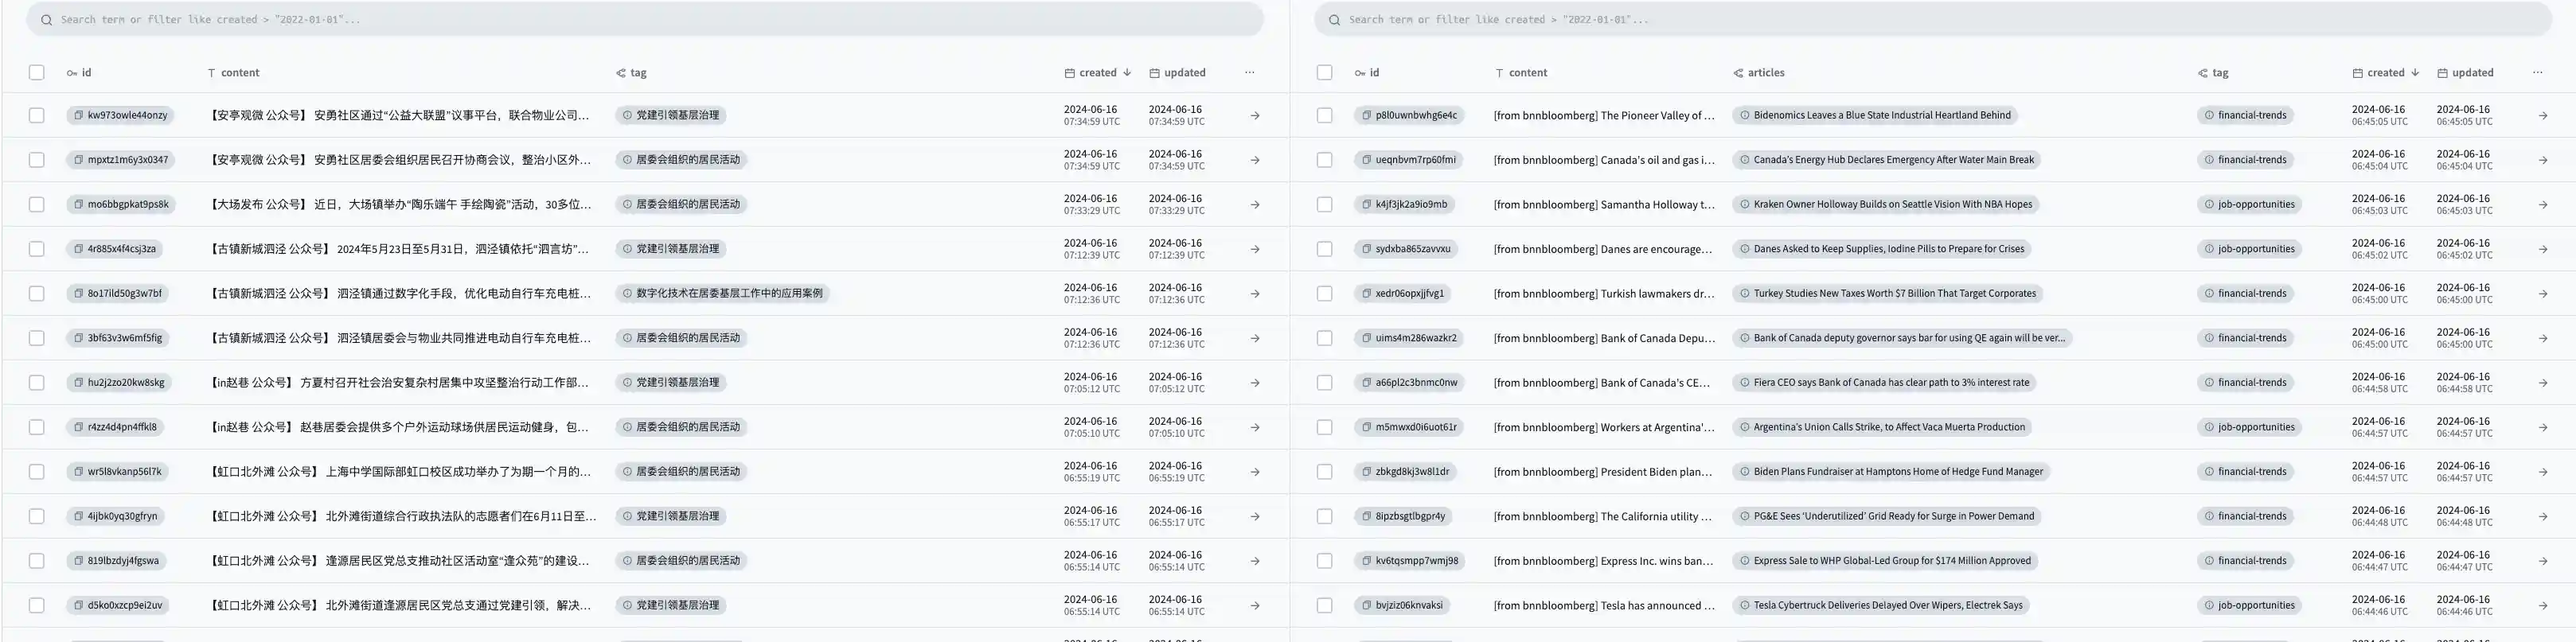Sort the right table by updated column

point(2472,73)
